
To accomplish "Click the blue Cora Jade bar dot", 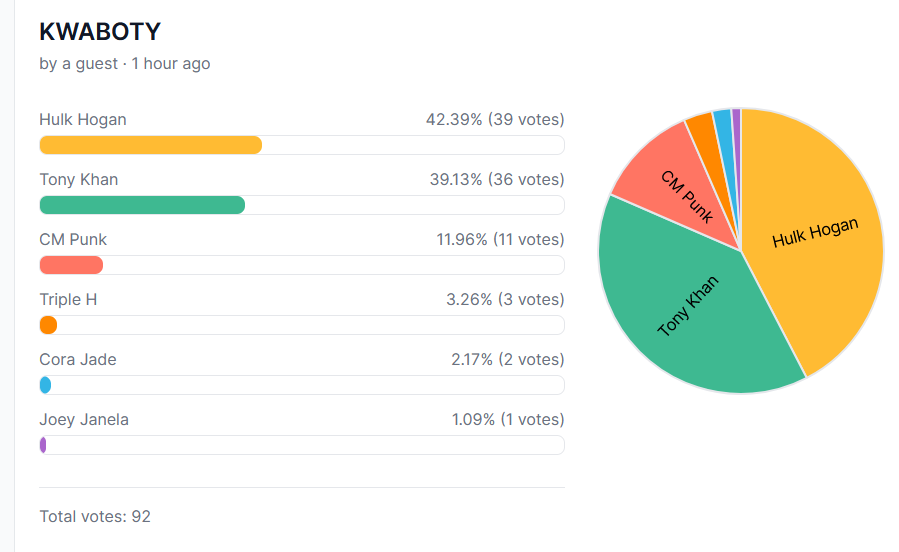I will [x=45, y=385].
